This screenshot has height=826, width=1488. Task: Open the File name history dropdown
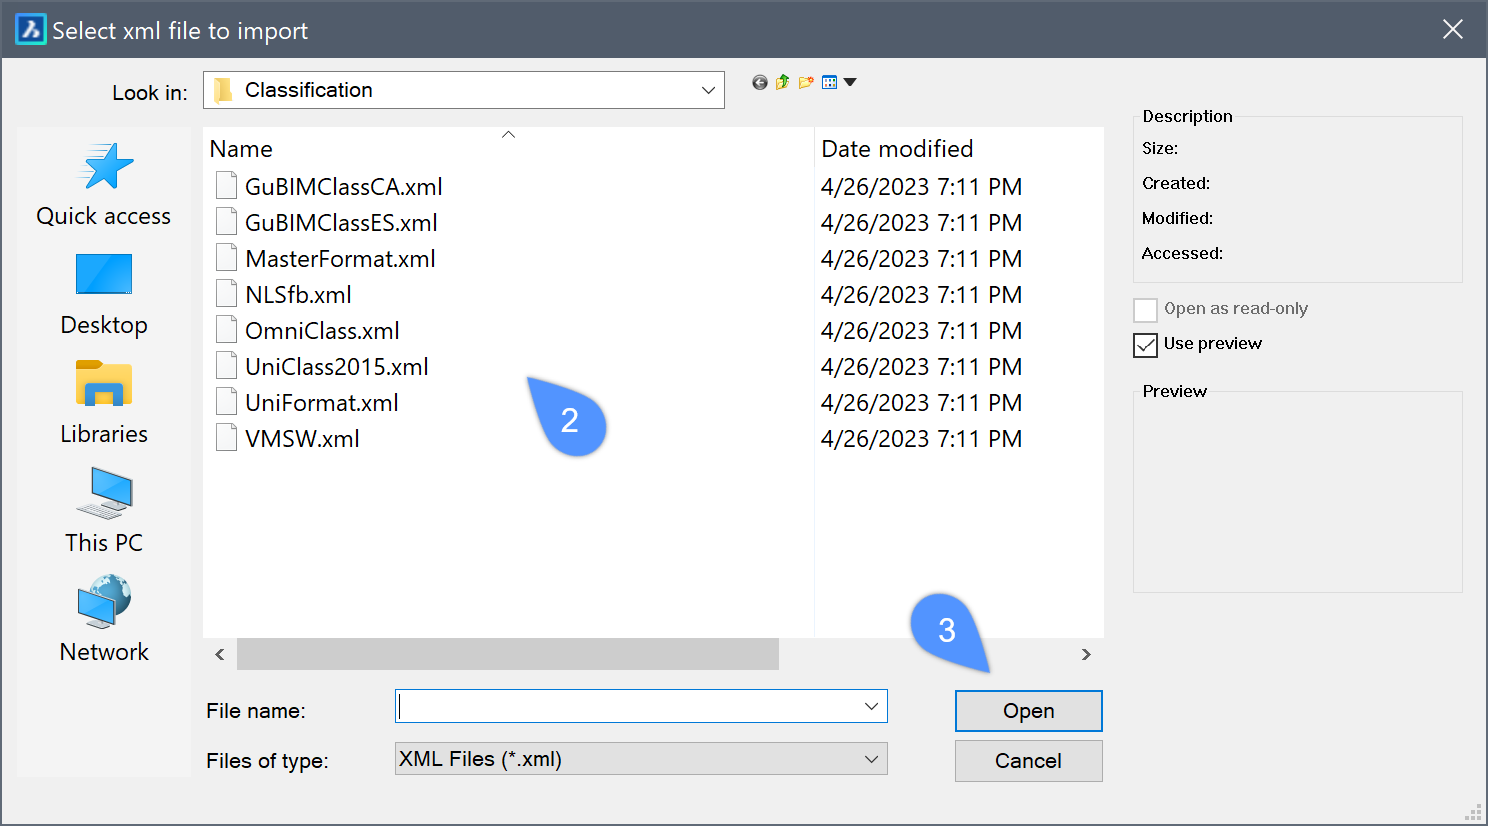pos(871,707)
